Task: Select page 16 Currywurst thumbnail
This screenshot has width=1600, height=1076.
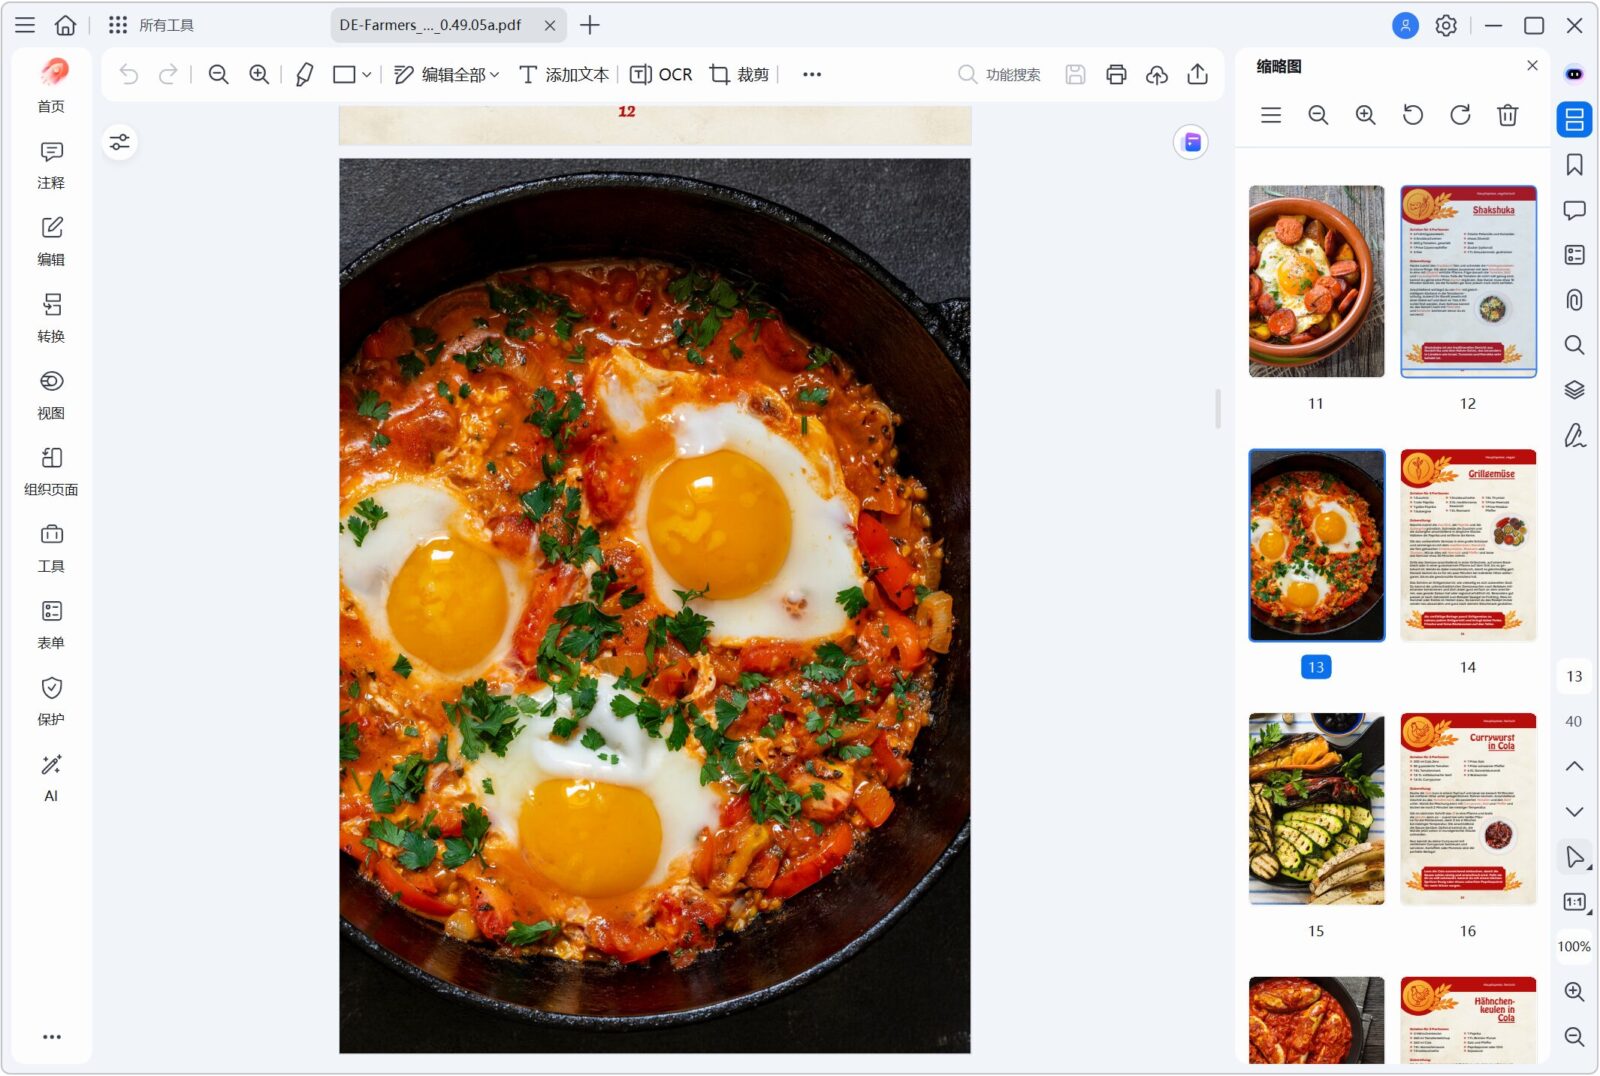Action: coord(1468,809)
